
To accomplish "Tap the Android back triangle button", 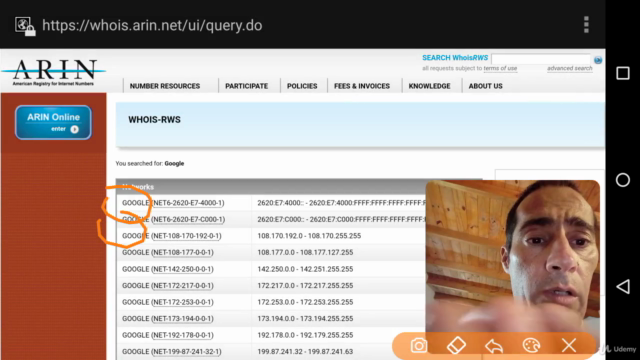I will 622,287.
